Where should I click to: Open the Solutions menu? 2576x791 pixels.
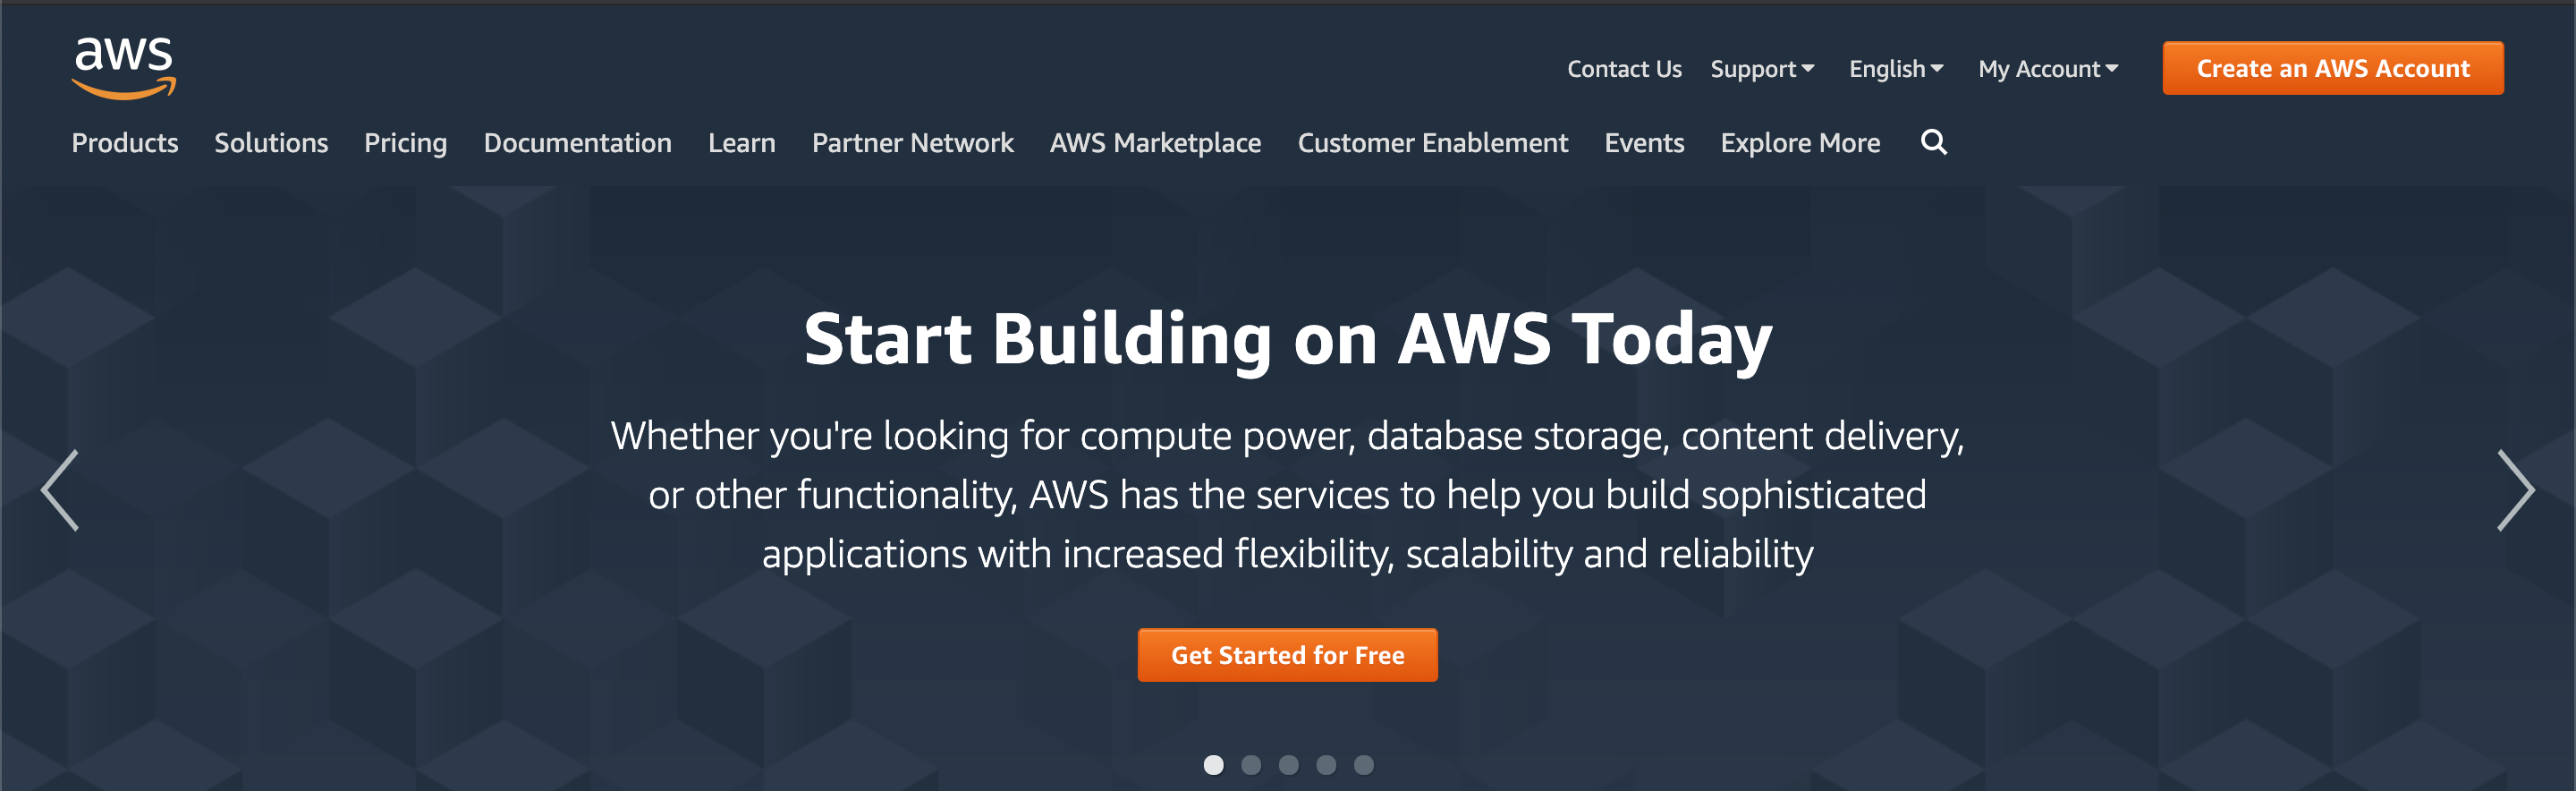pyautogui.click(x=271, y=143)
